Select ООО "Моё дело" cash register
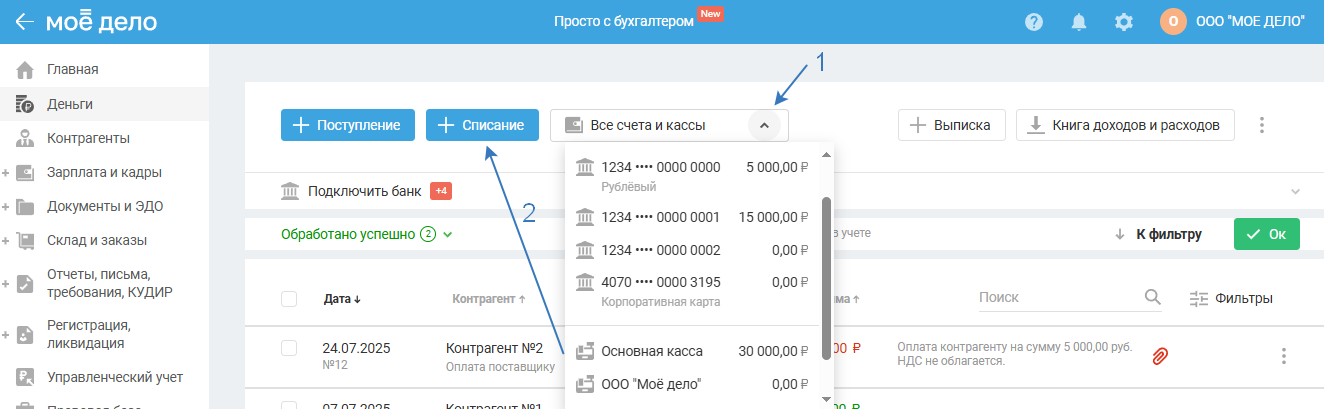This screenshot has height=409, width=1324. pyautogui.click(x=692, y=383)
